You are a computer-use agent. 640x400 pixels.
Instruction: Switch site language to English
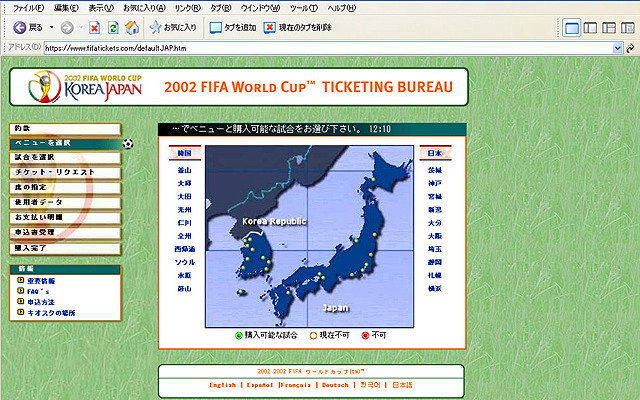222,385
